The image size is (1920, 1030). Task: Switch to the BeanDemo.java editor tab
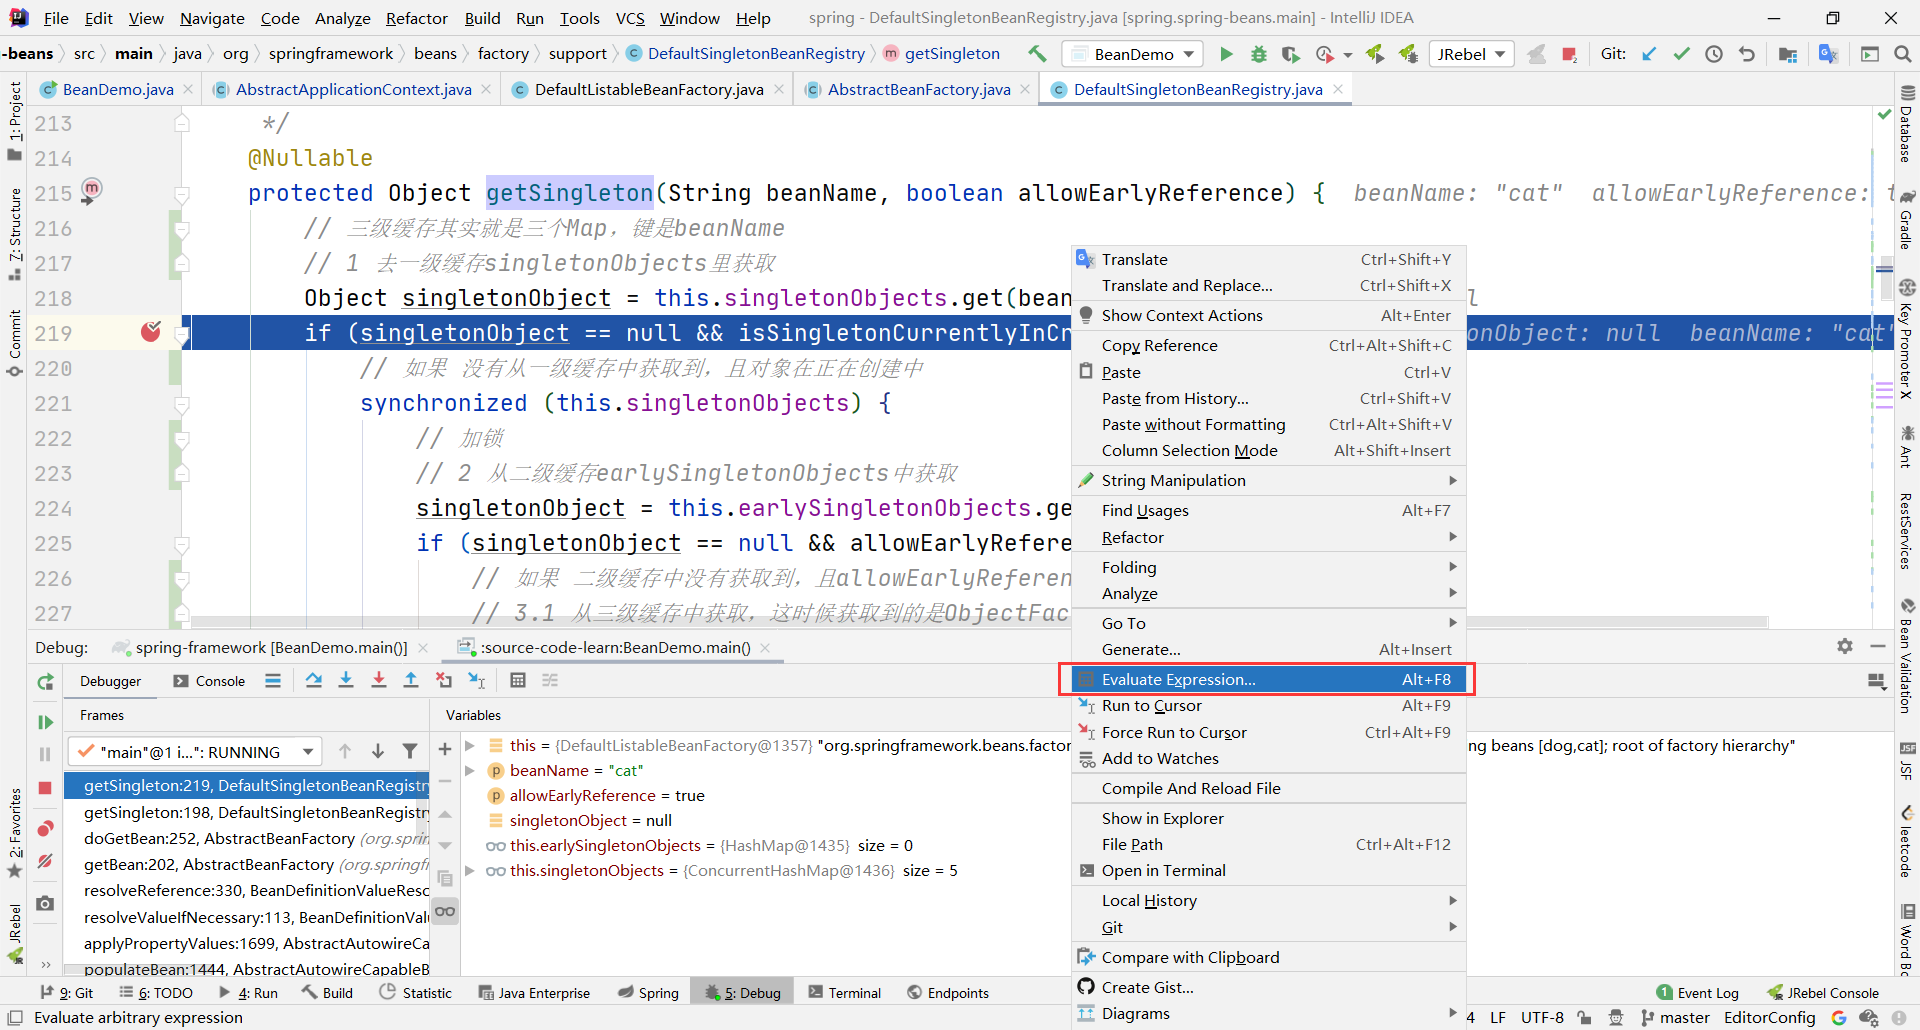117,89
